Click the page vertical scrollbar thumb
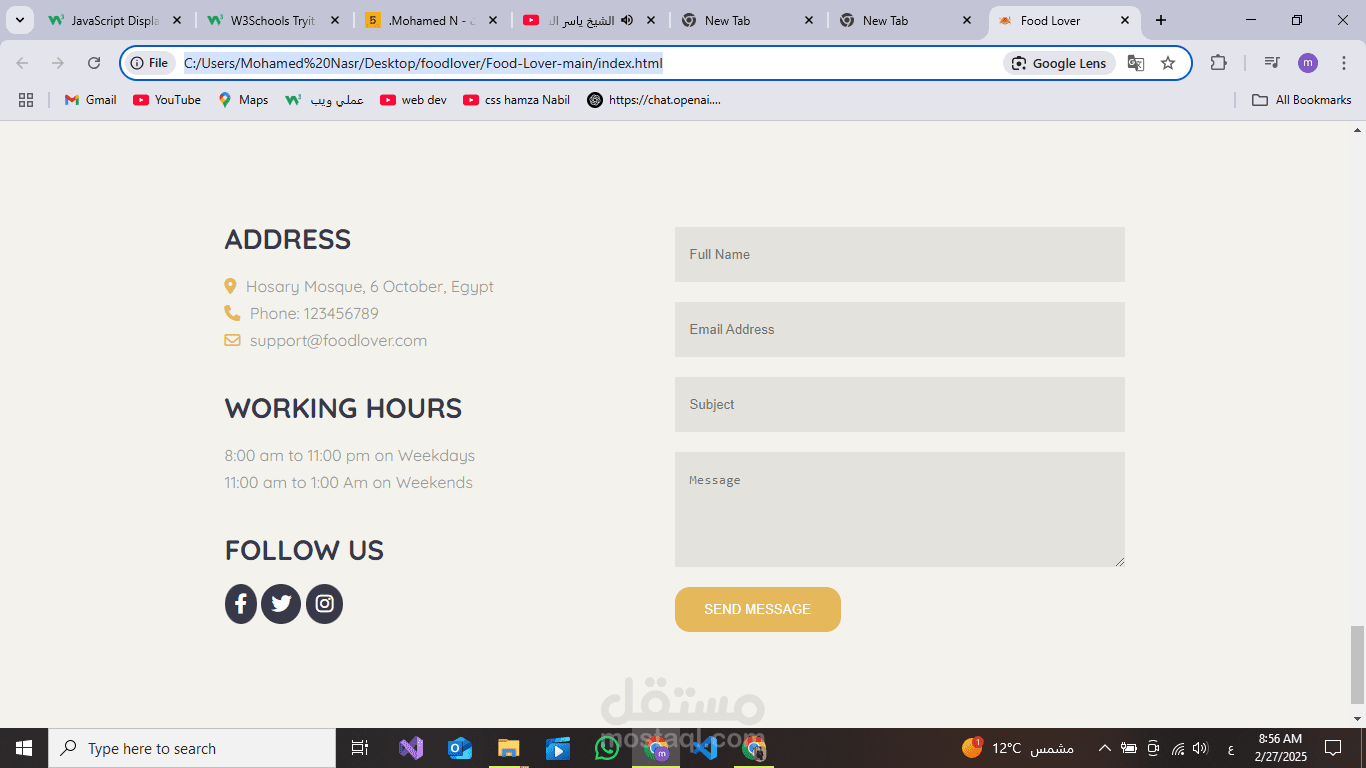The image size is (1366, 768). click(x=1357, y=665)
